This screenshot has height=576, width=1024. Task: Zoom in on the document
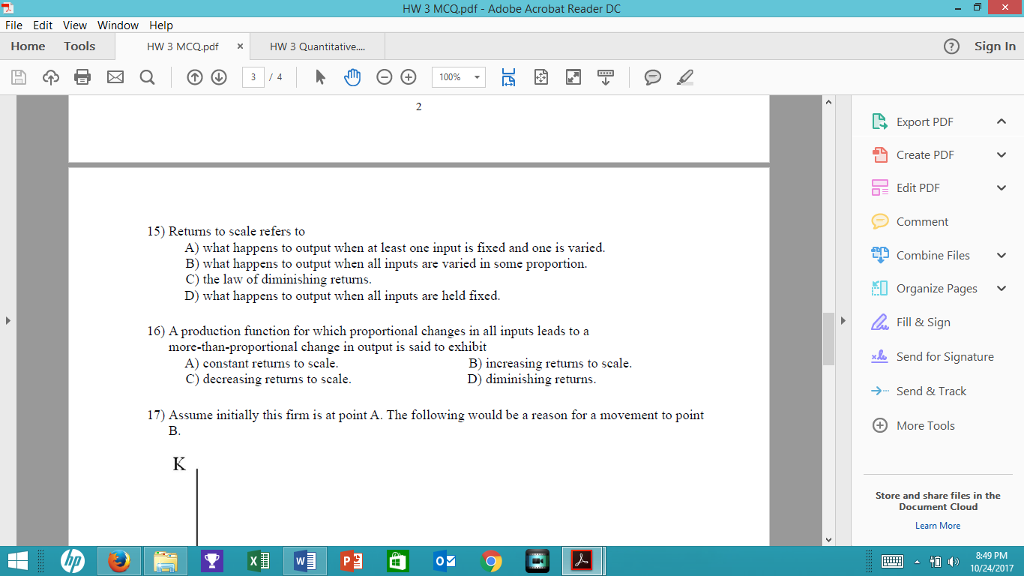coord(409,76)
